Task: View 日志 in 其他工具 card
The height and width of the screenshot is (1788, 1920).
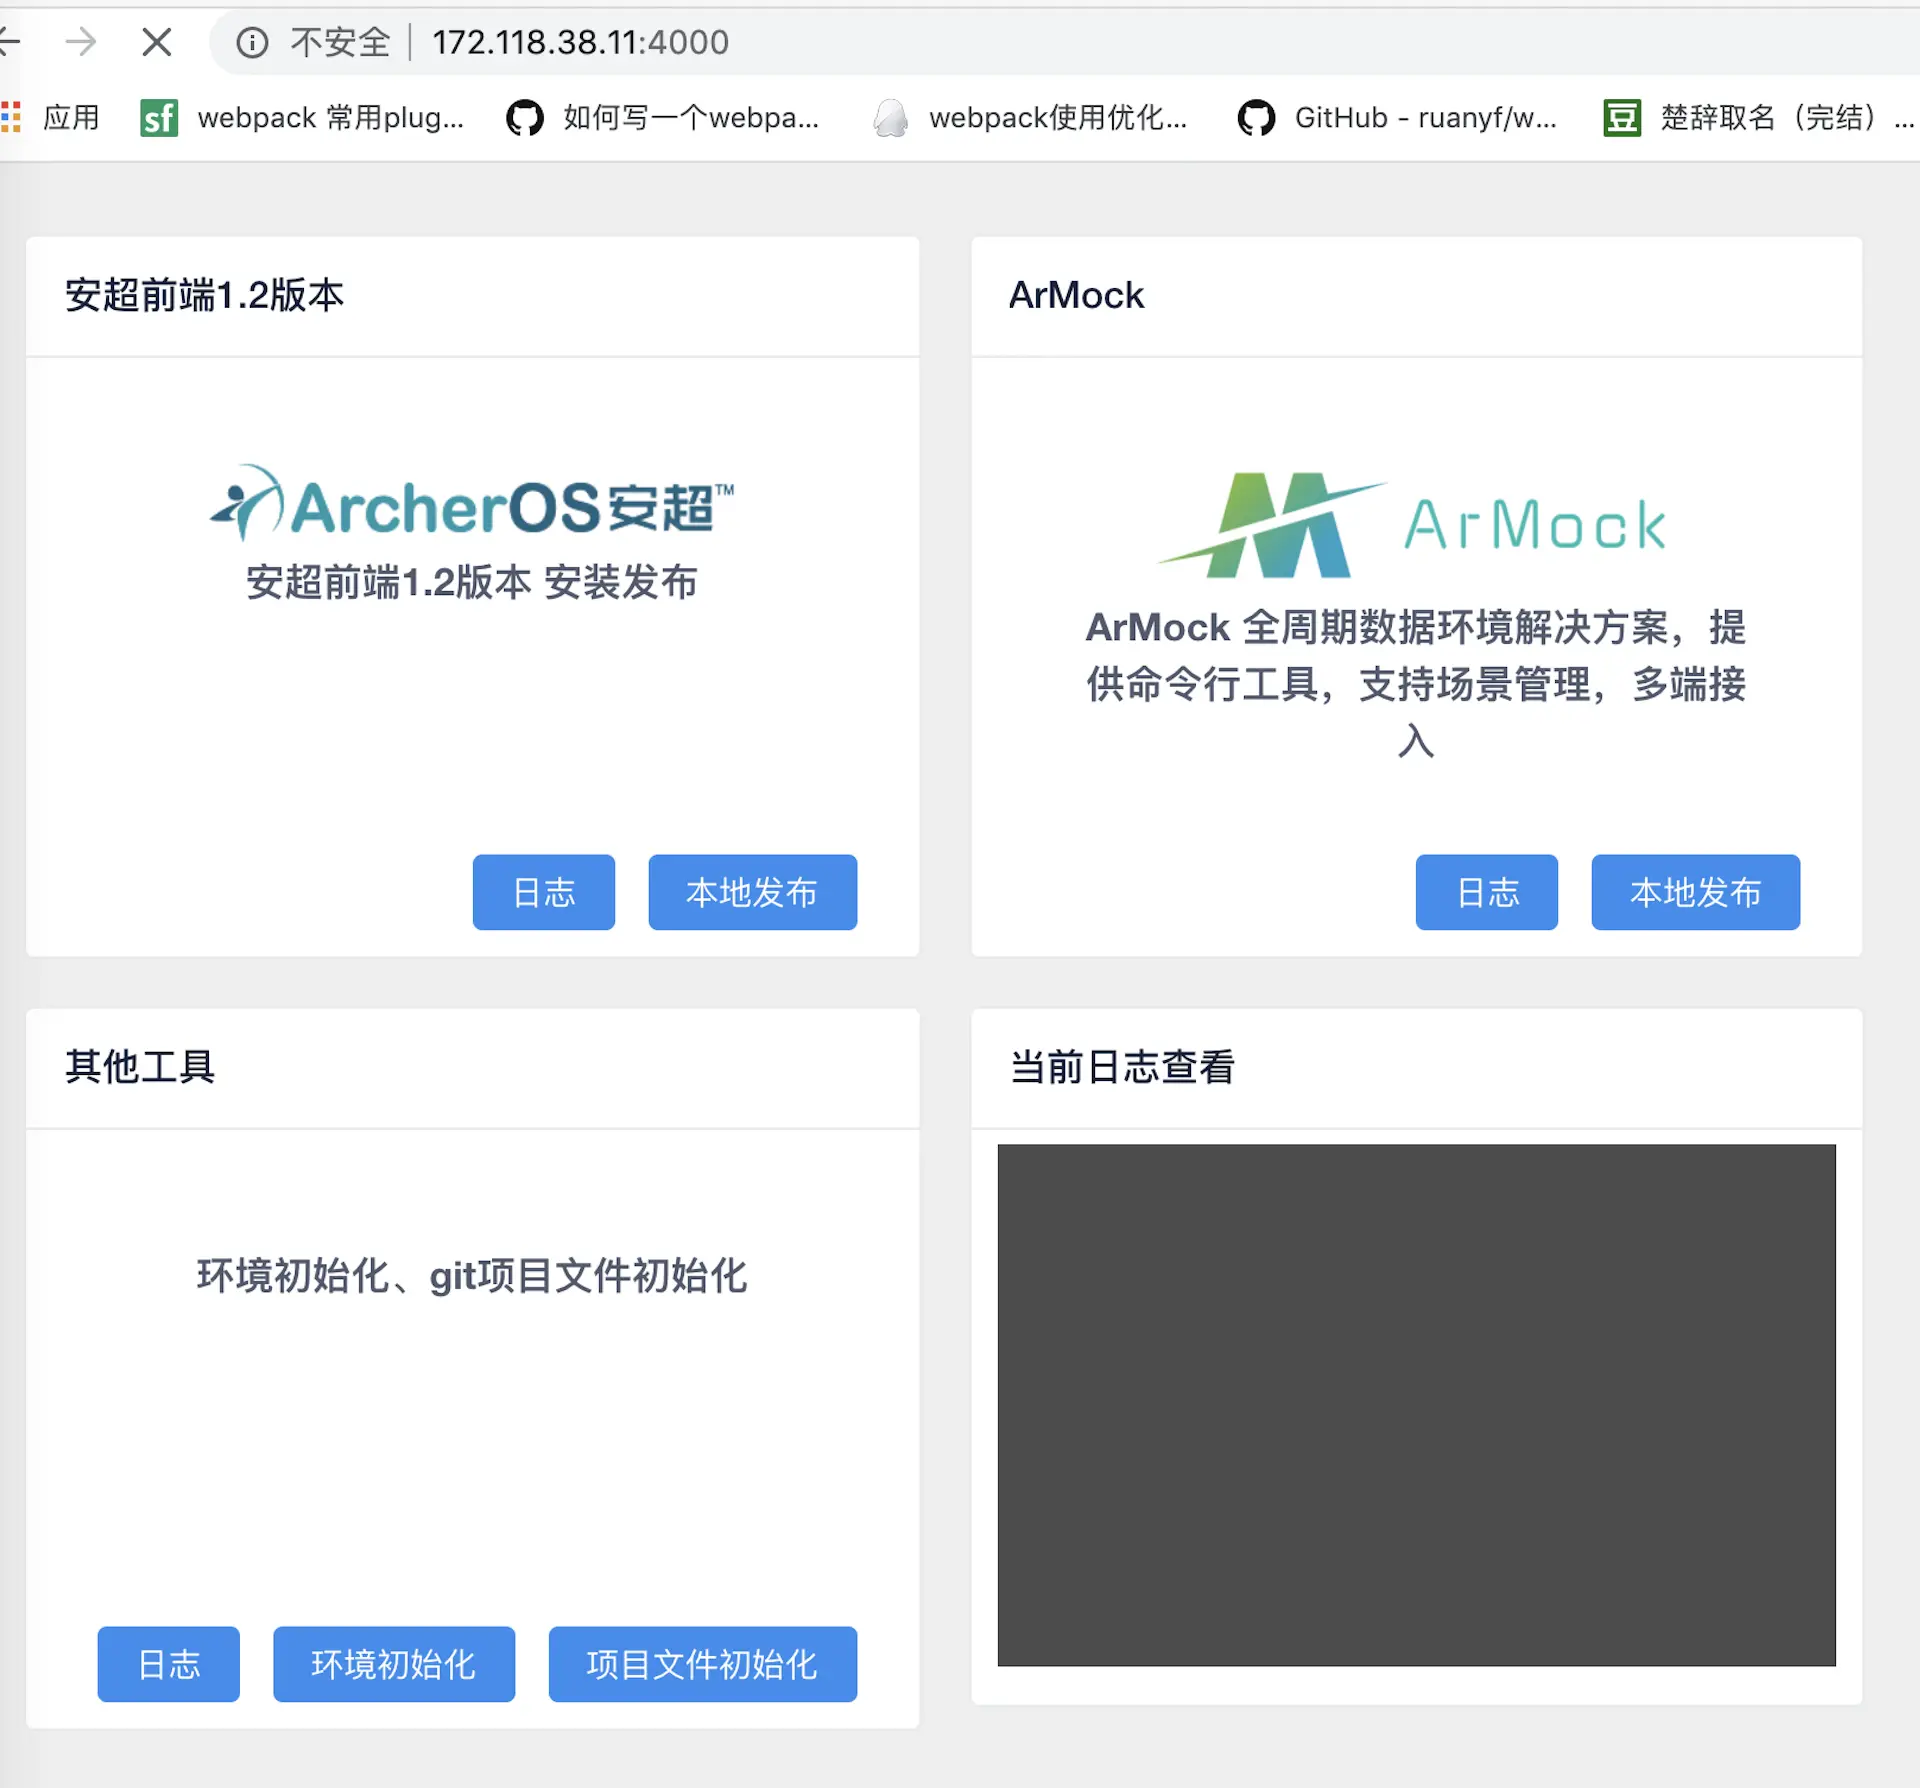Action: pos(168,1664)
